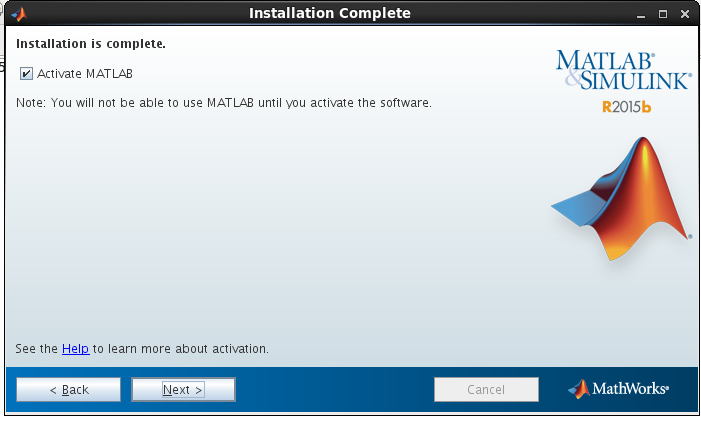
Task: Click the 'Installation Complete' title bar text
Action: pyautogui.click(x=329, y=13)
